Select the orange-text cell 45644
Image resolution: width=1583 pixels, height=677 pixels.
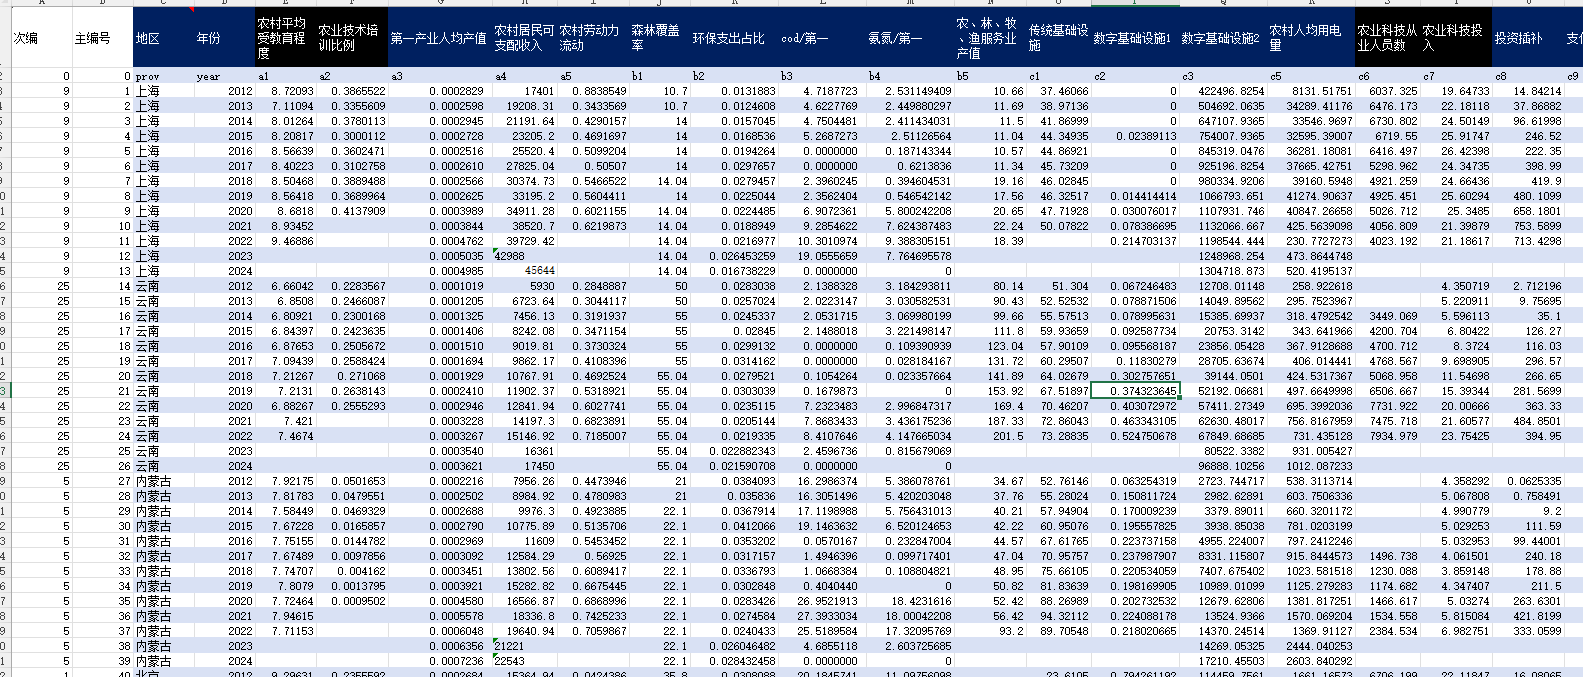coord(524,271)
